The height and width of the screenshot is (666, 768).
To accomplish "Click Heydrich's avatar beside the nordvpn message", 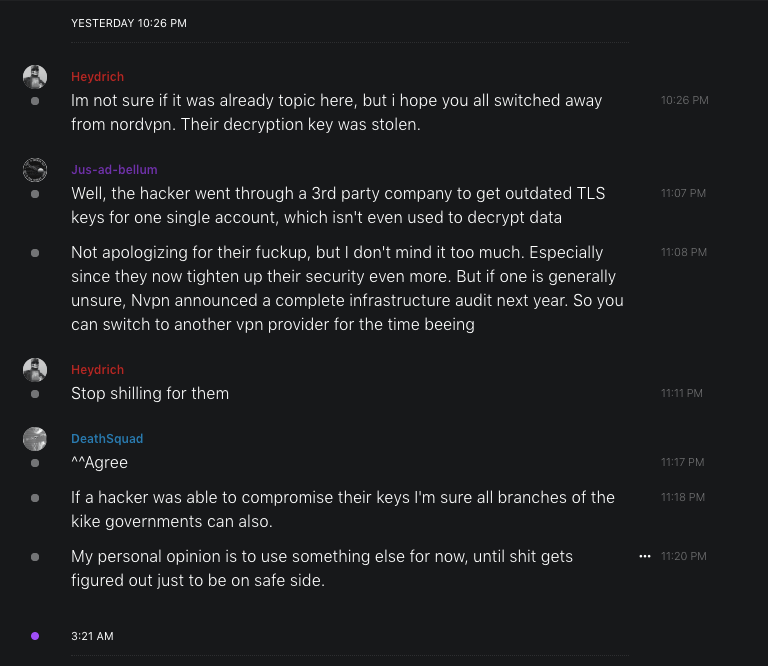I will tap(35, 77).
